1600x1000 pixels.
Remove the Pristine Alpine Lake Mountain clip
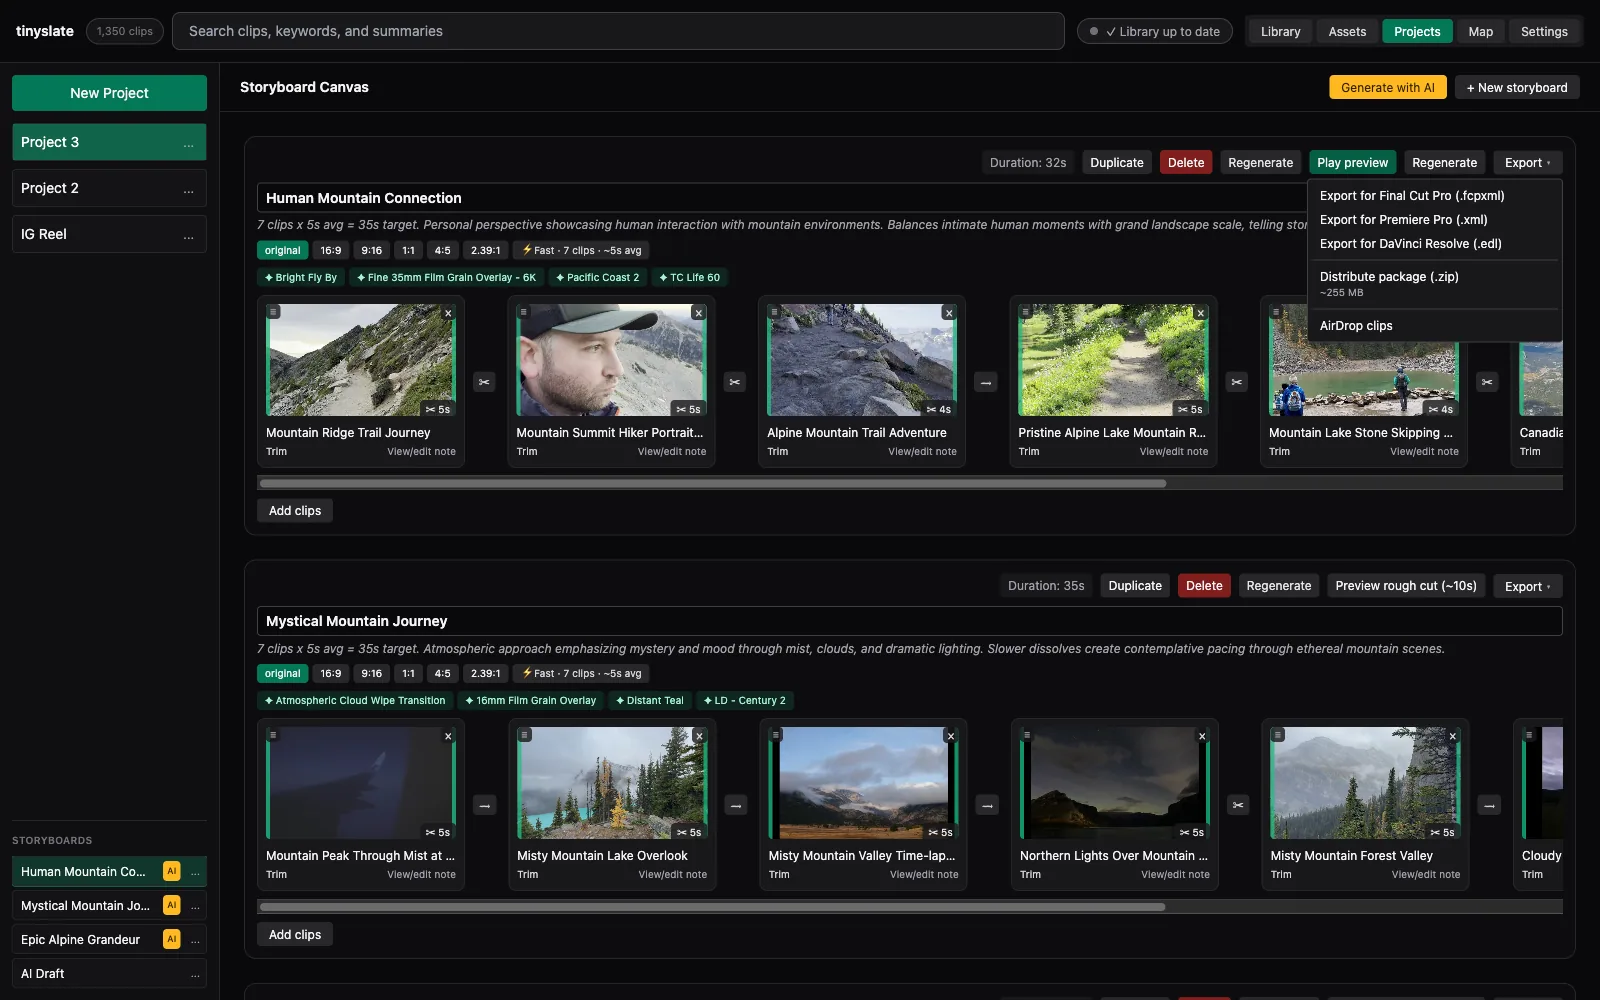[x=1201, y=313]
